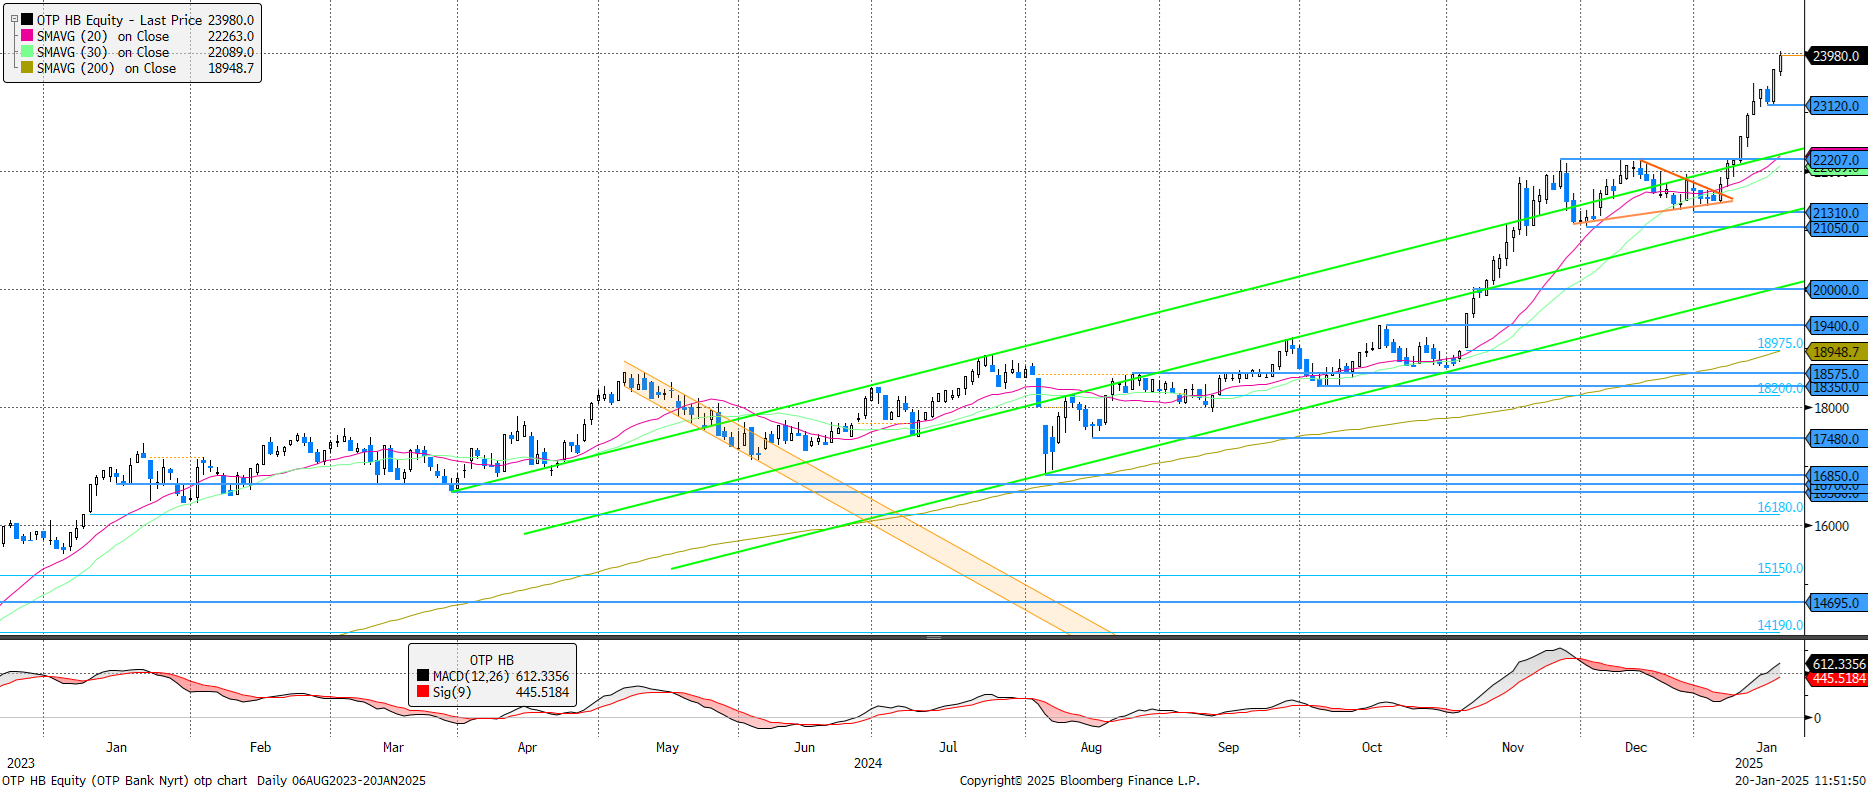
Task: Click the 23980.0 last price axis label
Action: pos(1836,56)
